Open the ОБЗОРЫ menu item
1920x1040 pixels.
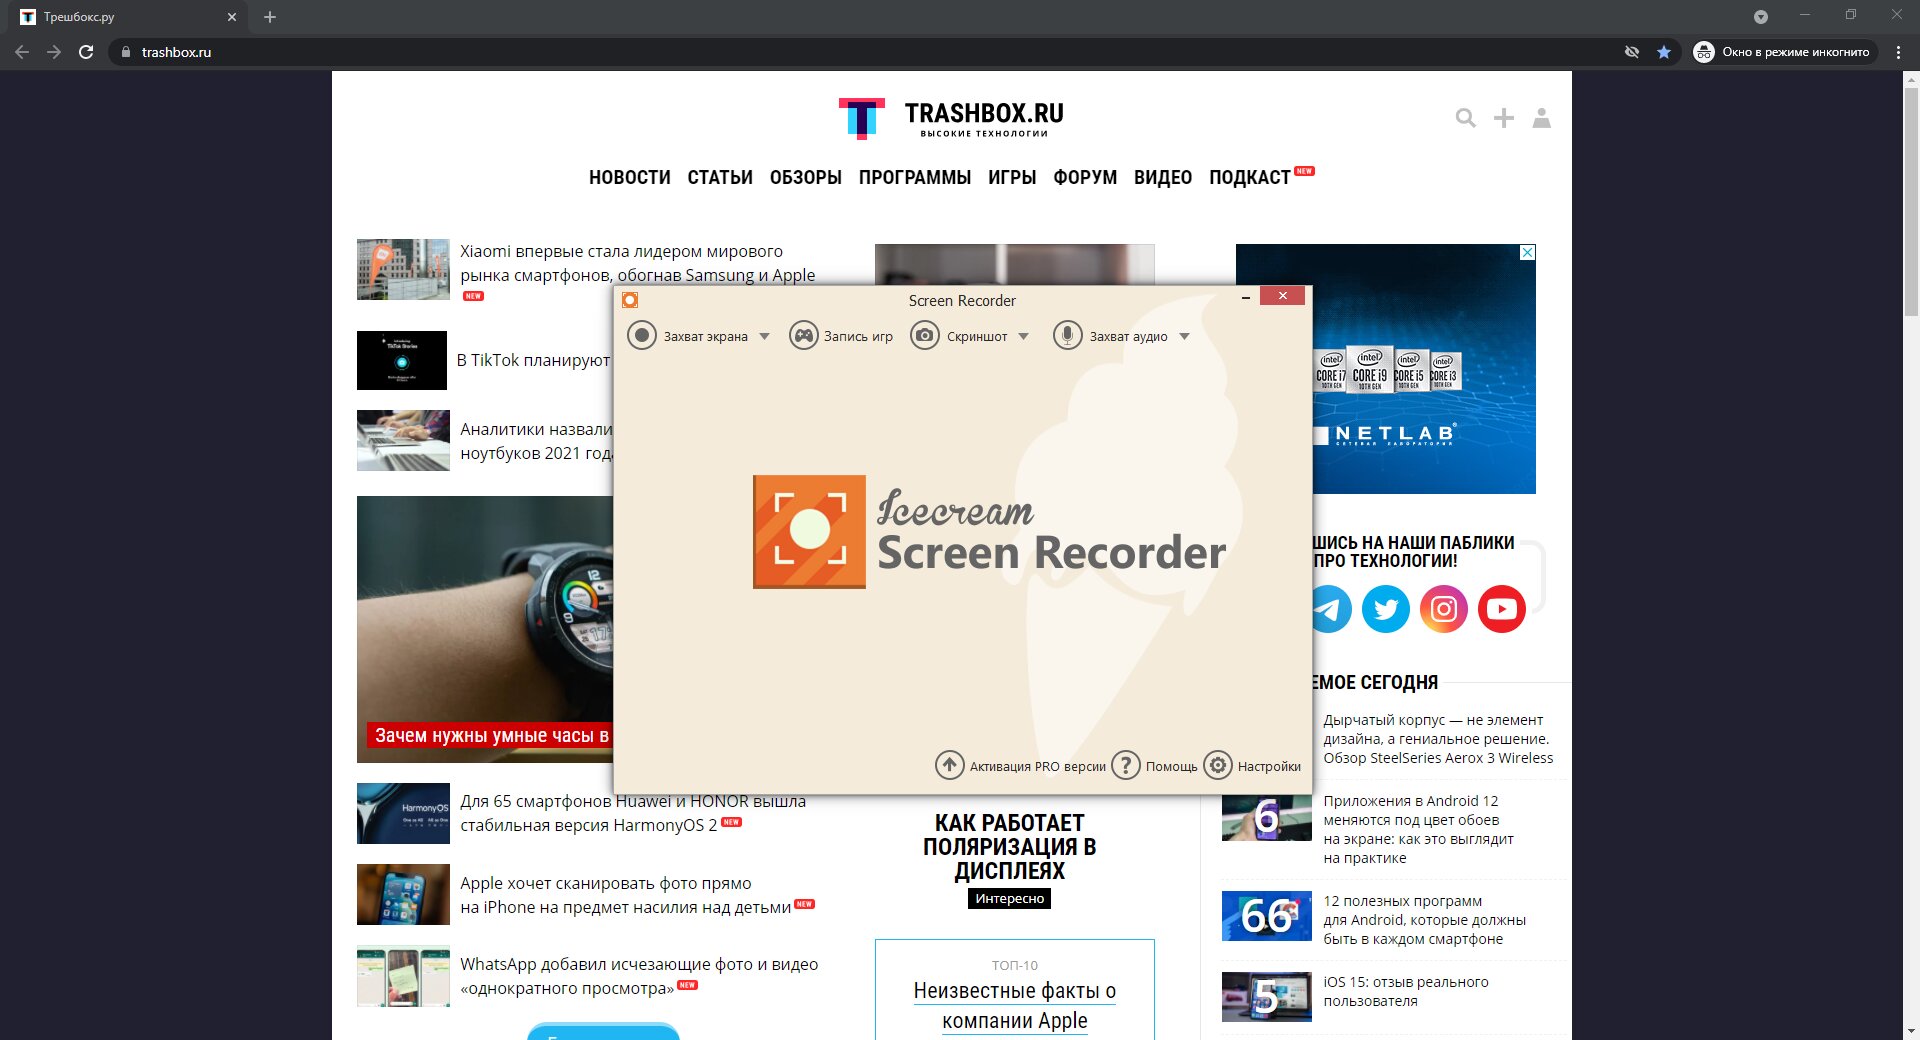pos(806,177)
